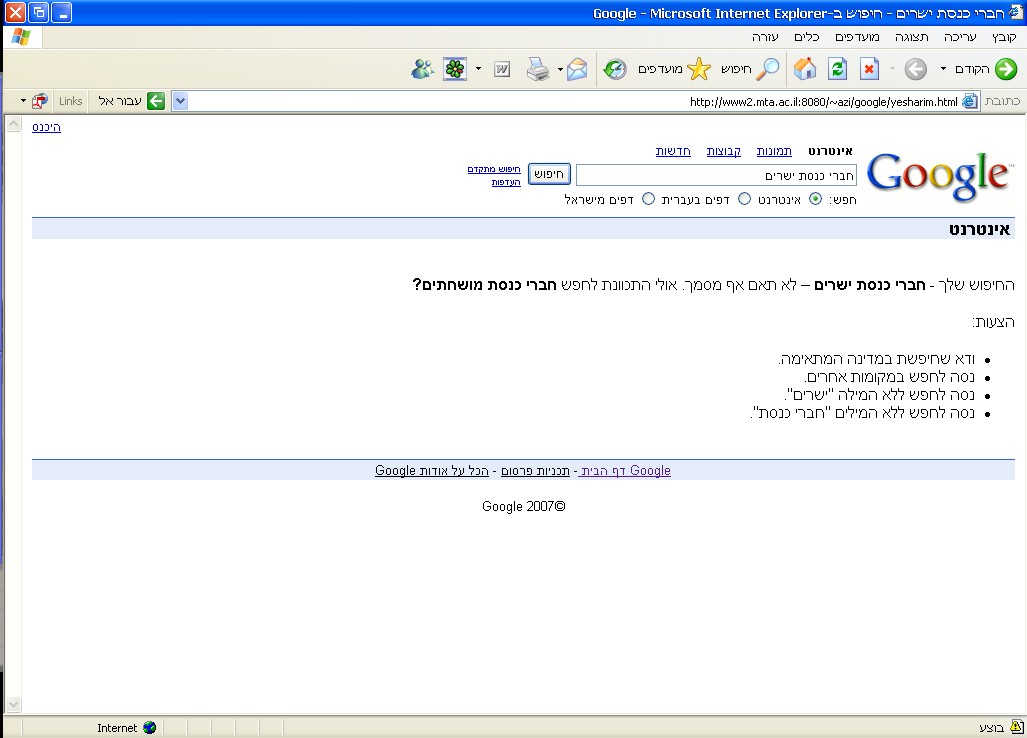The image size is (1027, 738).
Task: Click the green Go arrow button
Action: [x=156, y=101]
